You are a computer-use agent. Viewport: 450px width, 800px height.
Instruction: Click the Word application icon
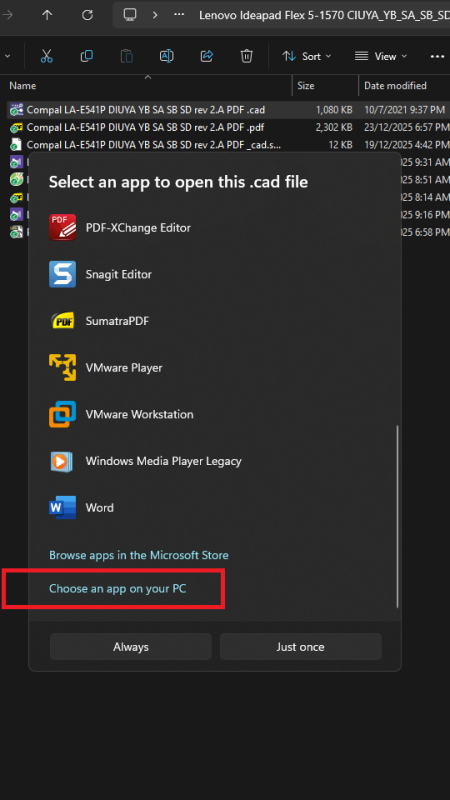pyautogui.click(x=62, y=508)
